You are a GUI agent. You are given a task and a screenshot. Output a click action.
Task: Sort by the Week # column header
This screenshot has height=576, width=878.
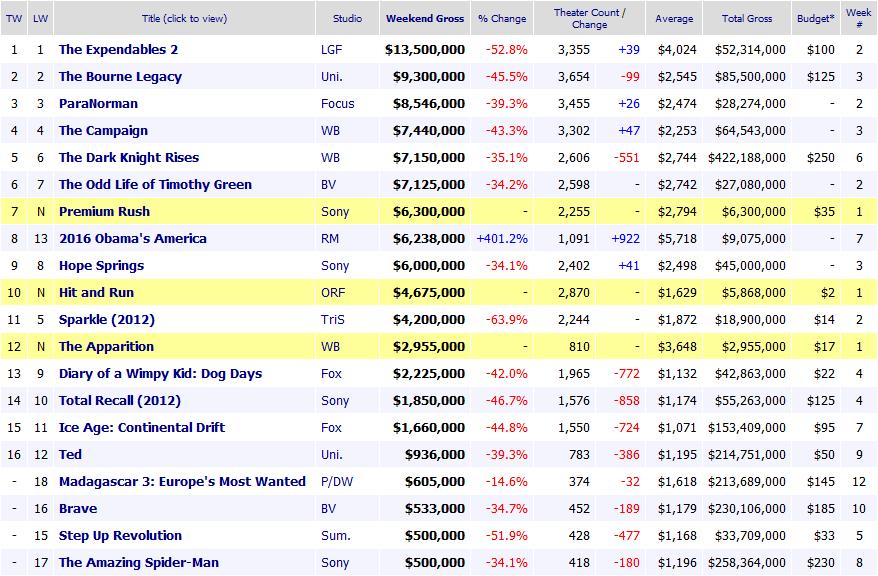[859, 18]
